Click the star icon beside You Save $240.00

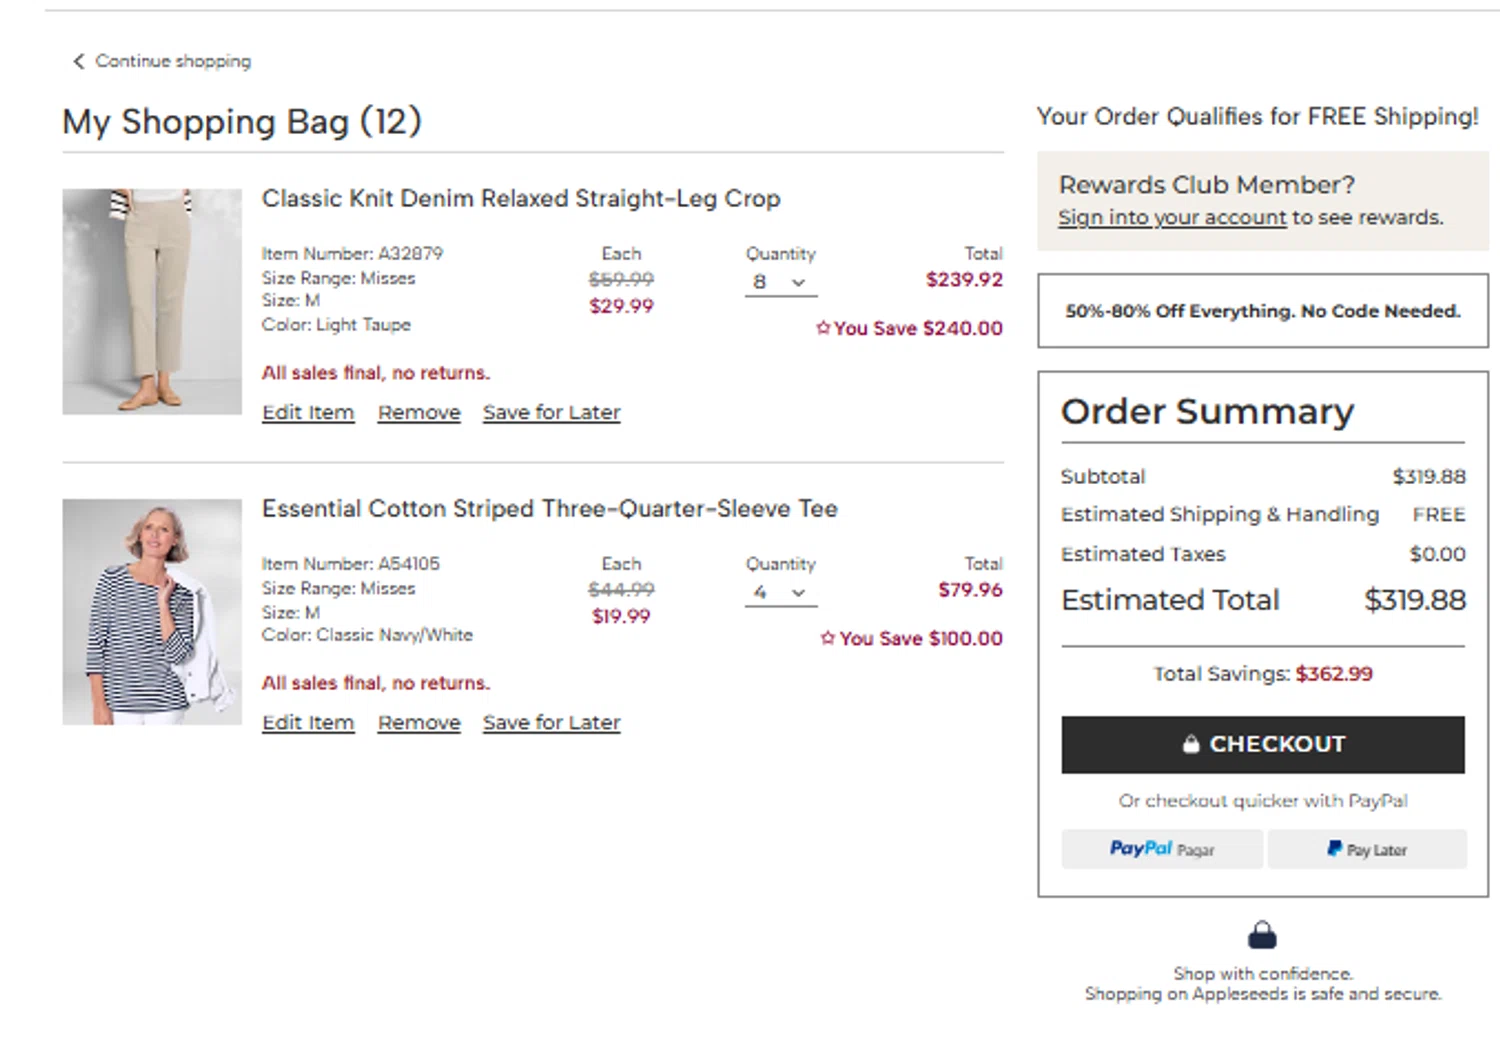(x=823, y=328)
